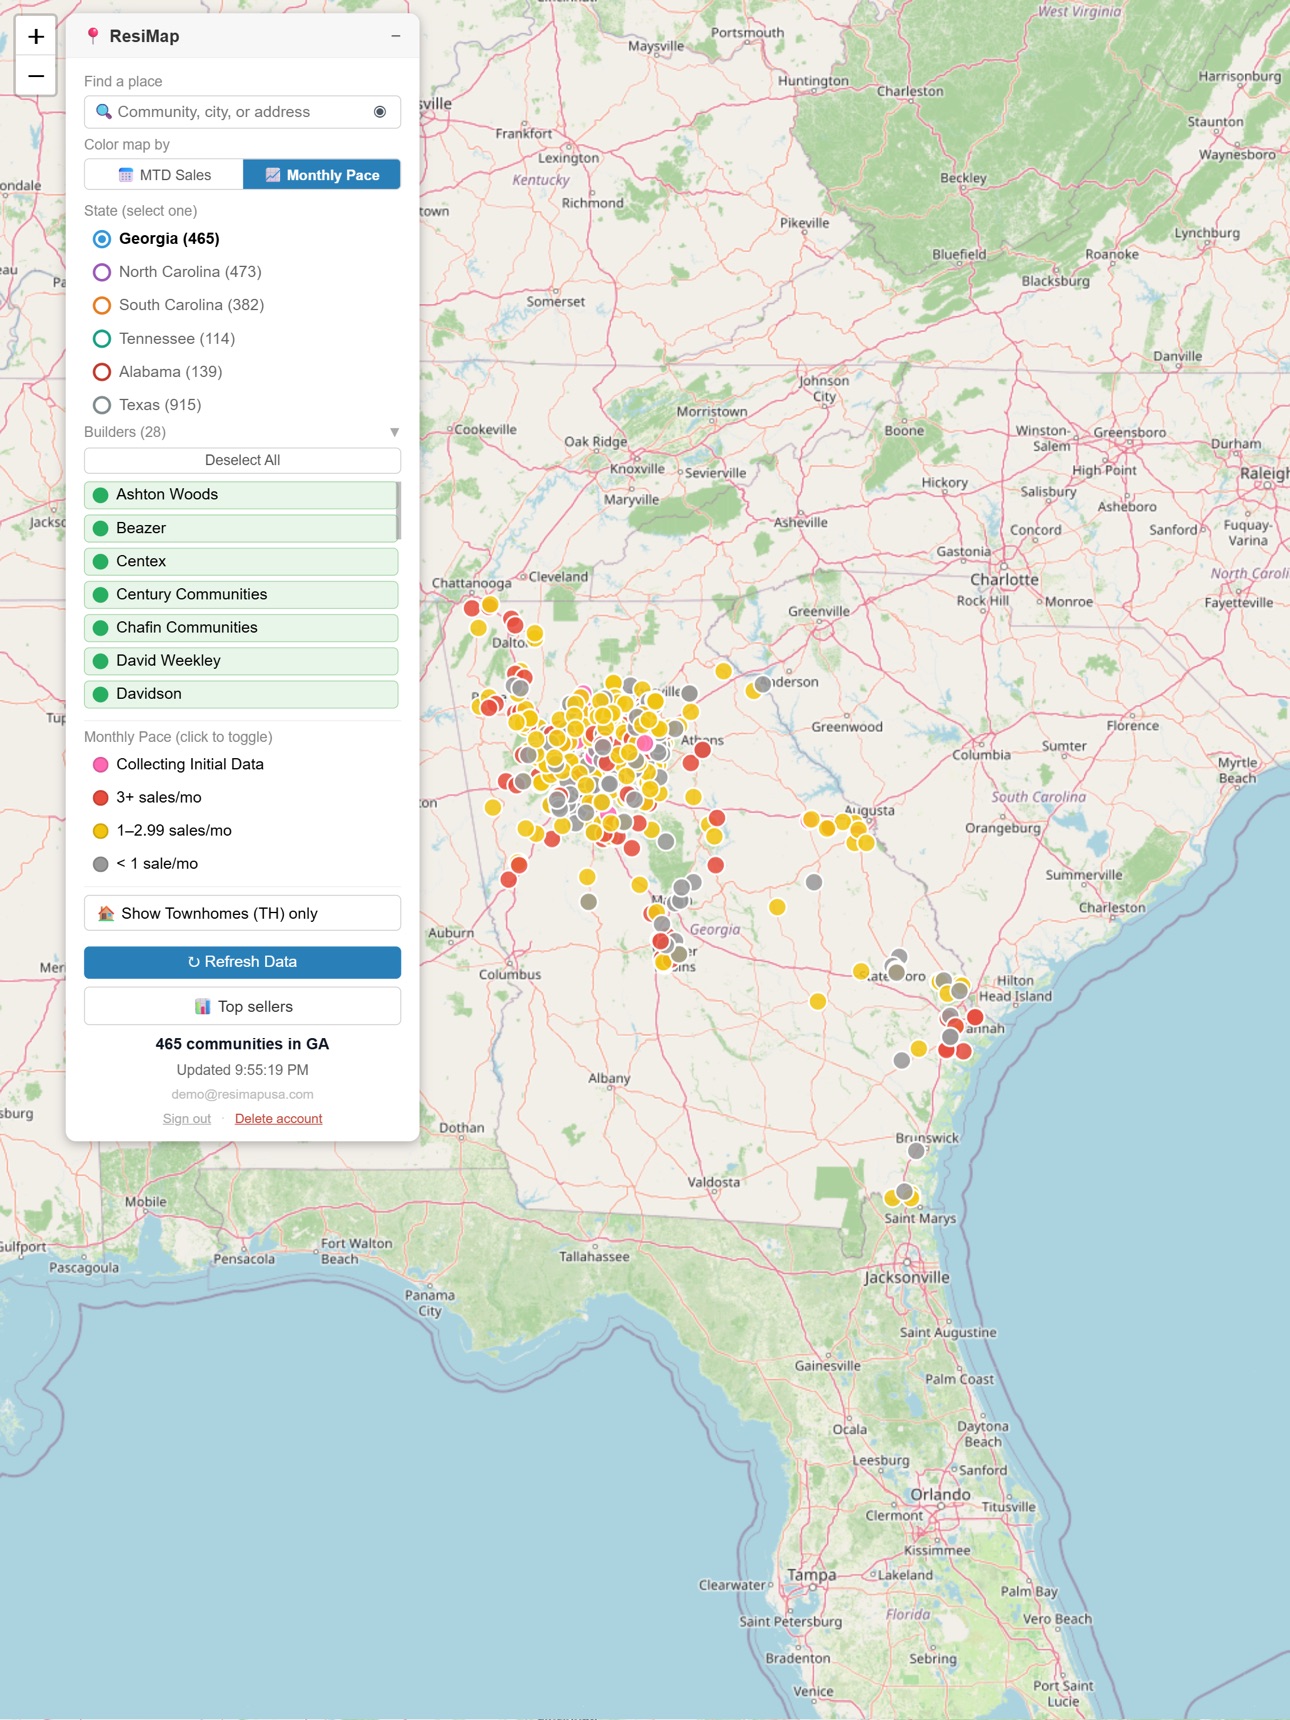Collapse the Builders list arrow
The width and height of the screenshot is (1290, 1720).
point(394,432)
